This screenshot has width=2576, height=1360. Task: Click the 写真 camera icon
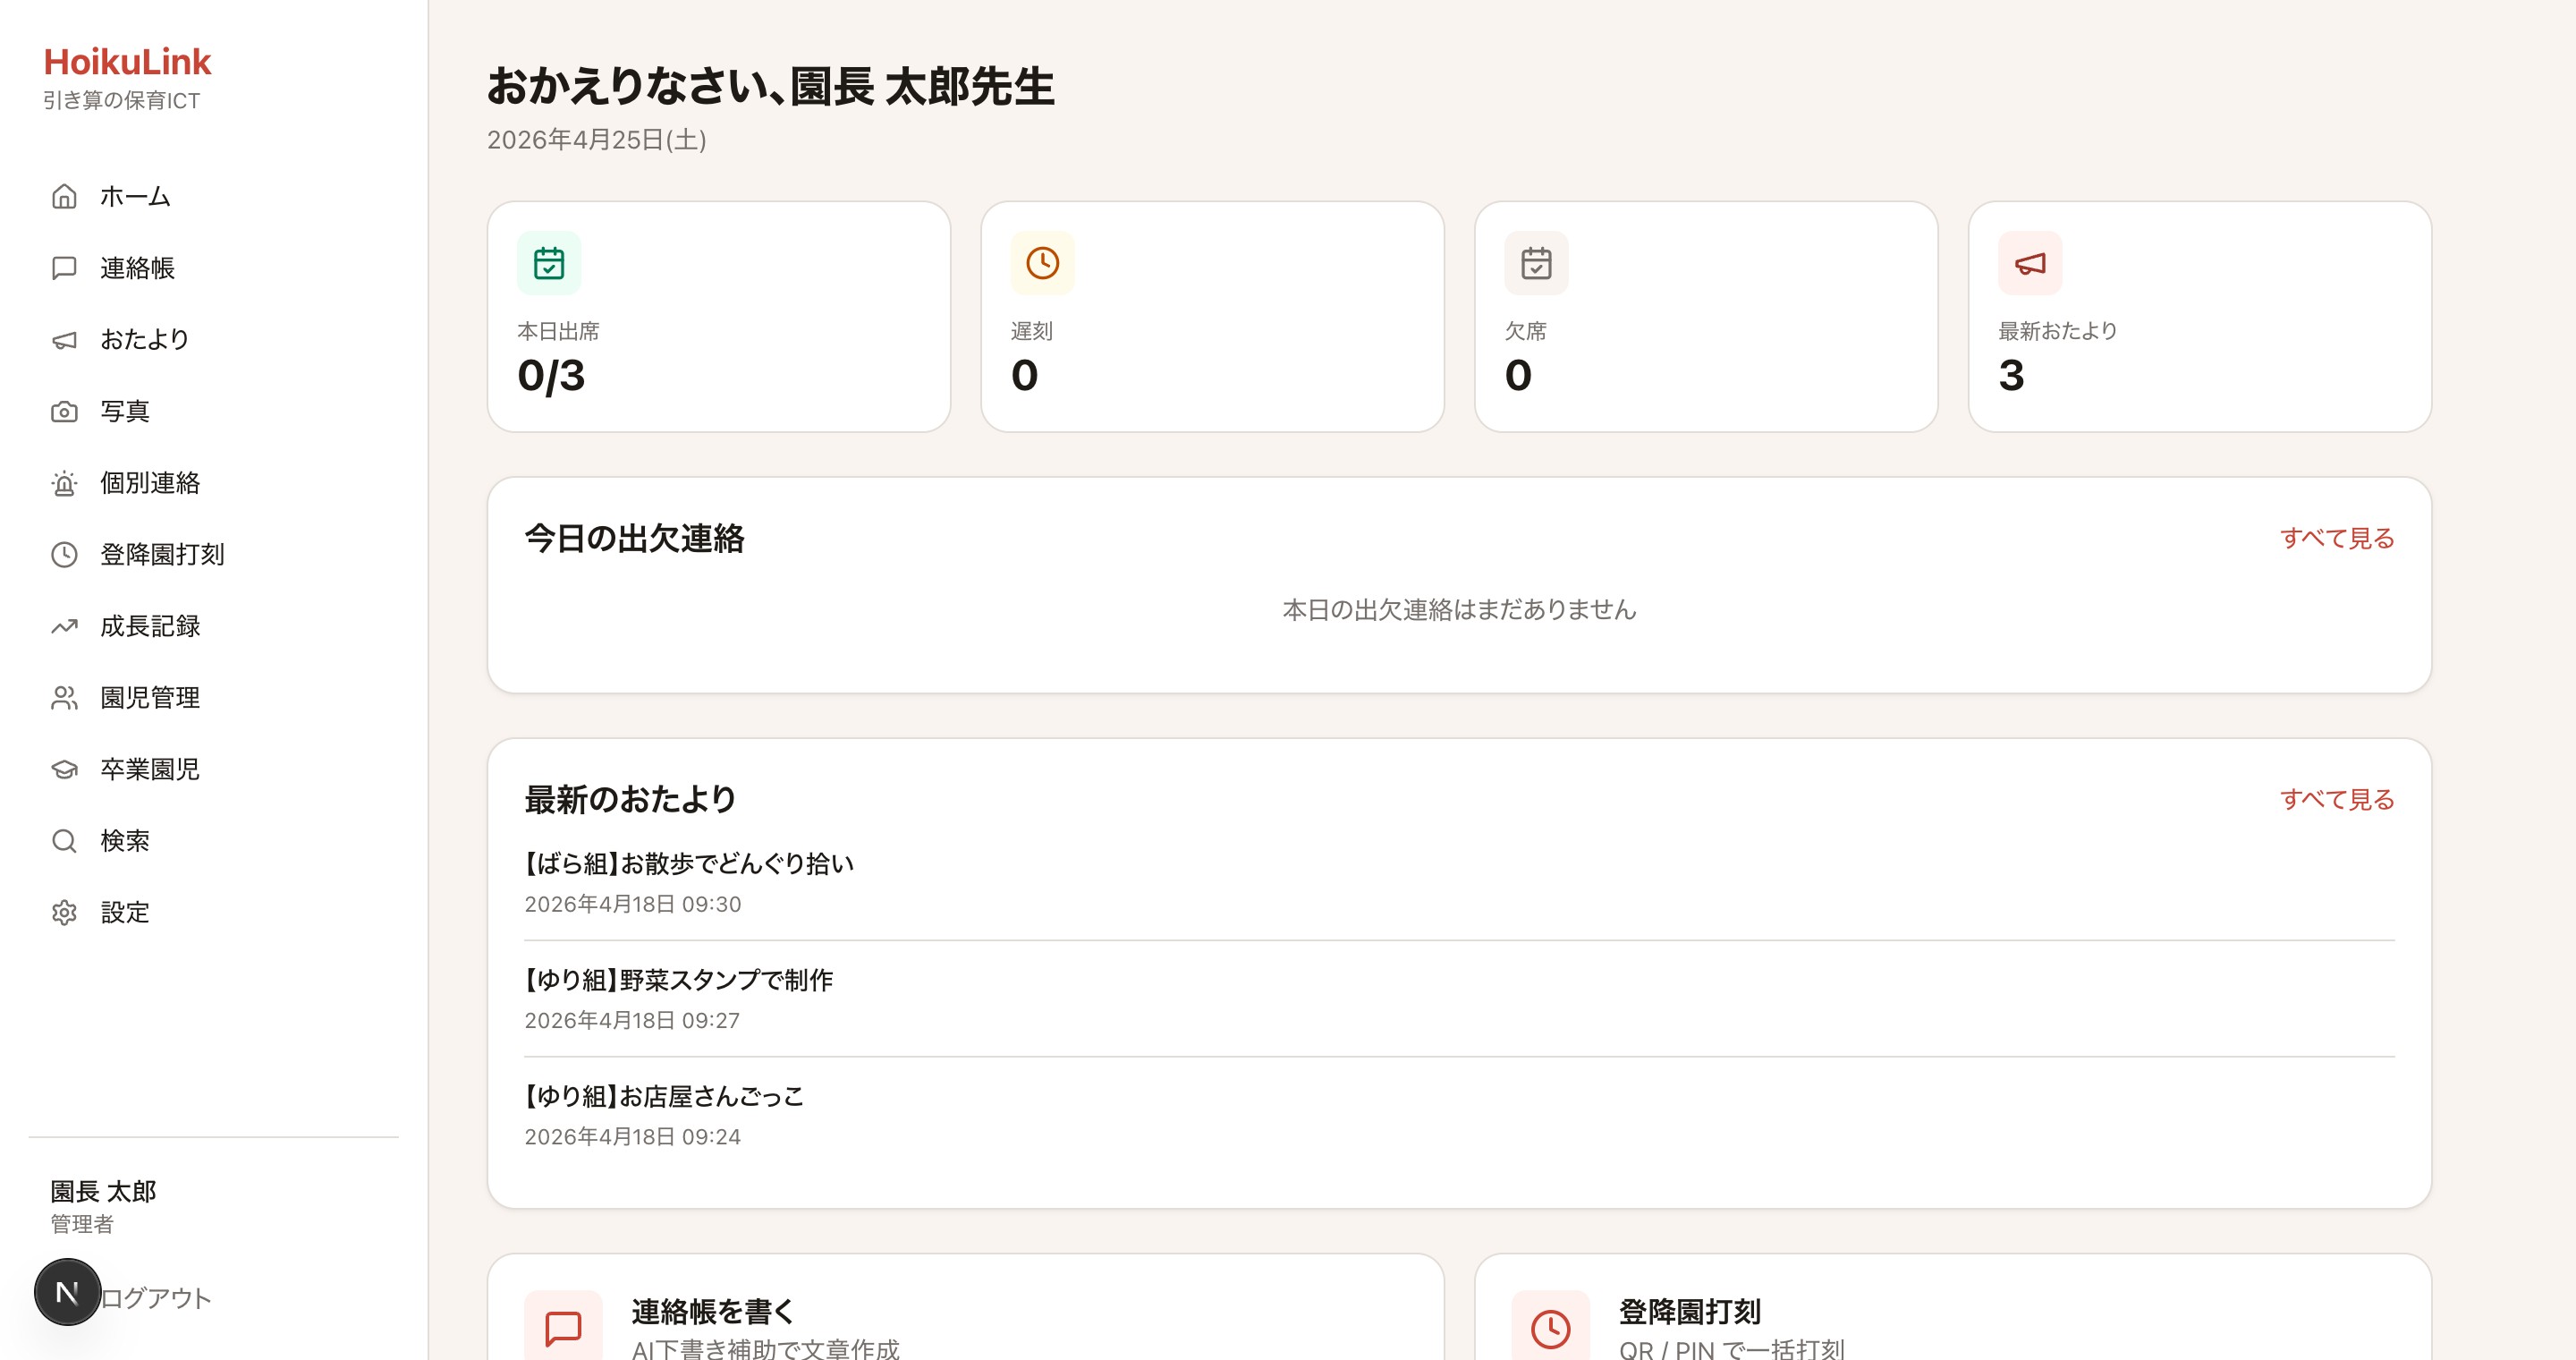coord(65,411)
